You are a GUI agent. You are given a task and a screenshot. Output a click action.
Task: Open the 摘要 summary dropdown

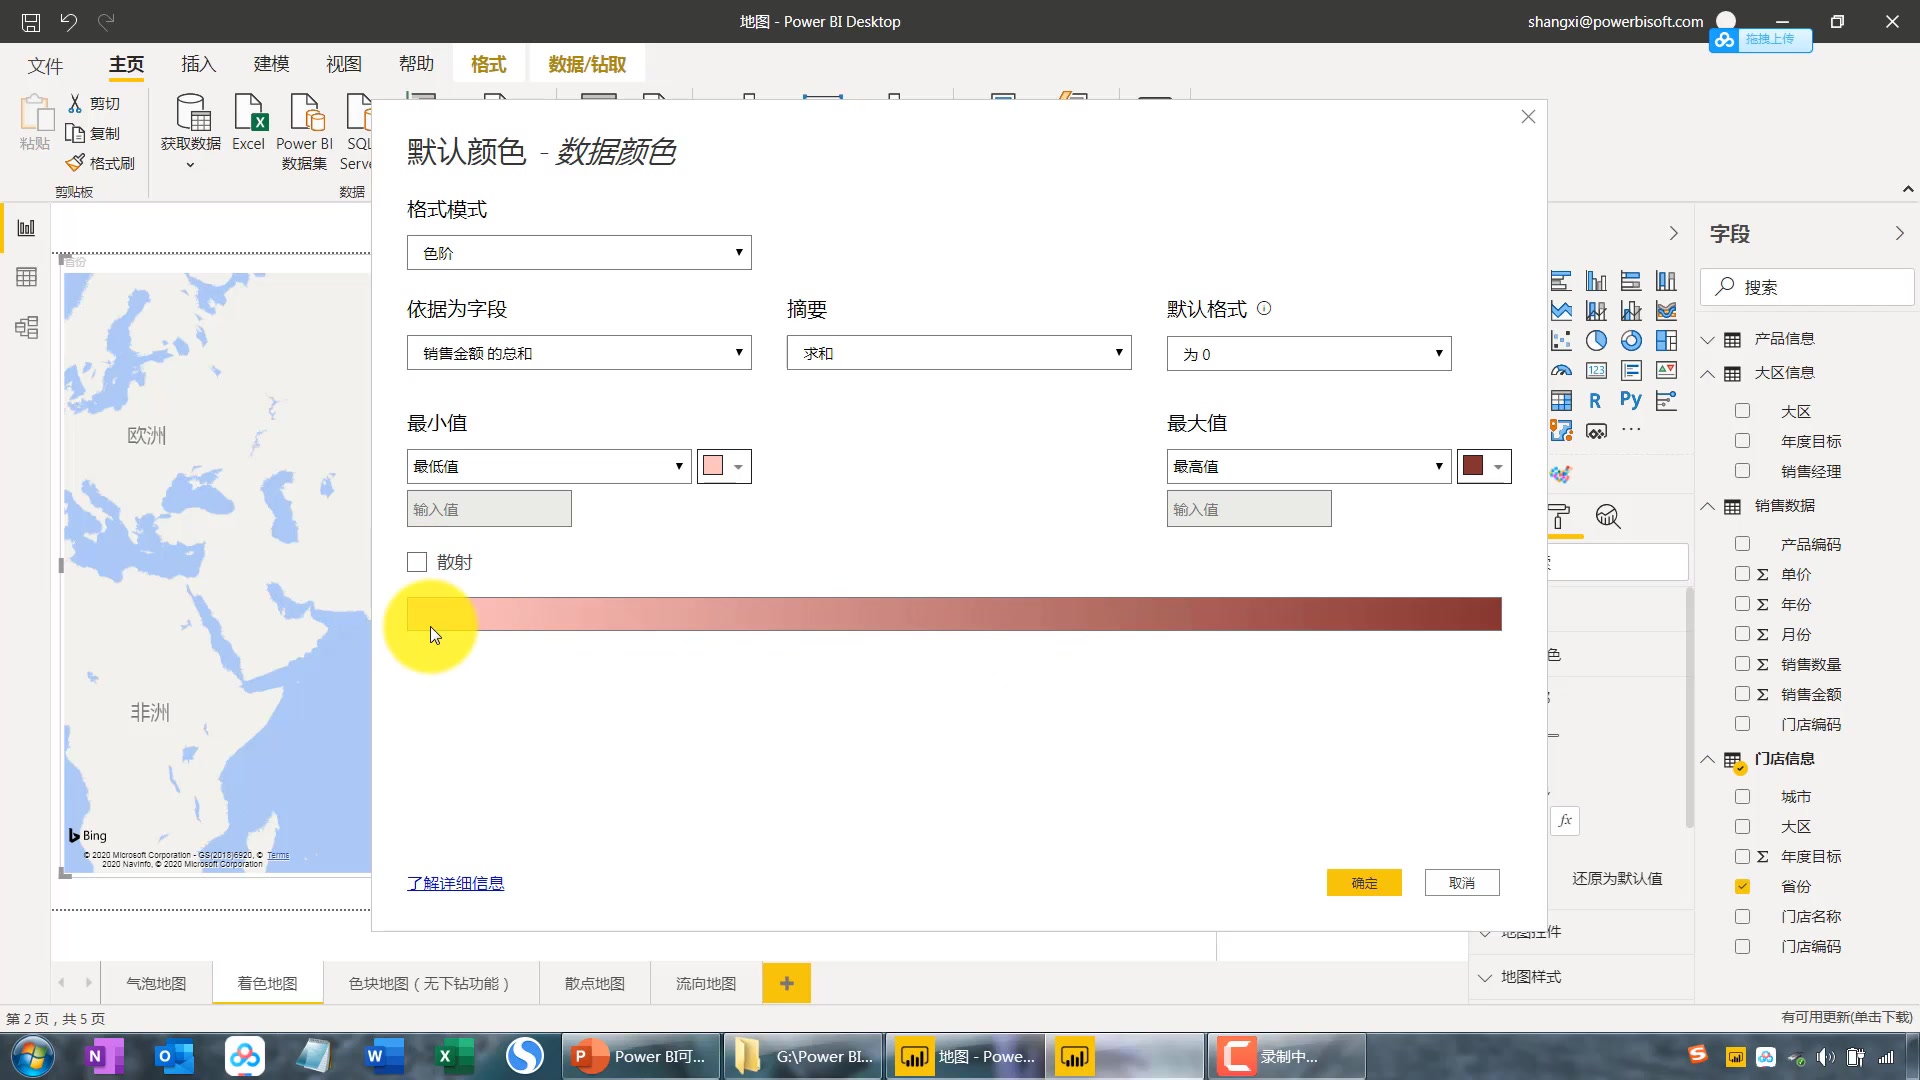[x=958, y=352]
